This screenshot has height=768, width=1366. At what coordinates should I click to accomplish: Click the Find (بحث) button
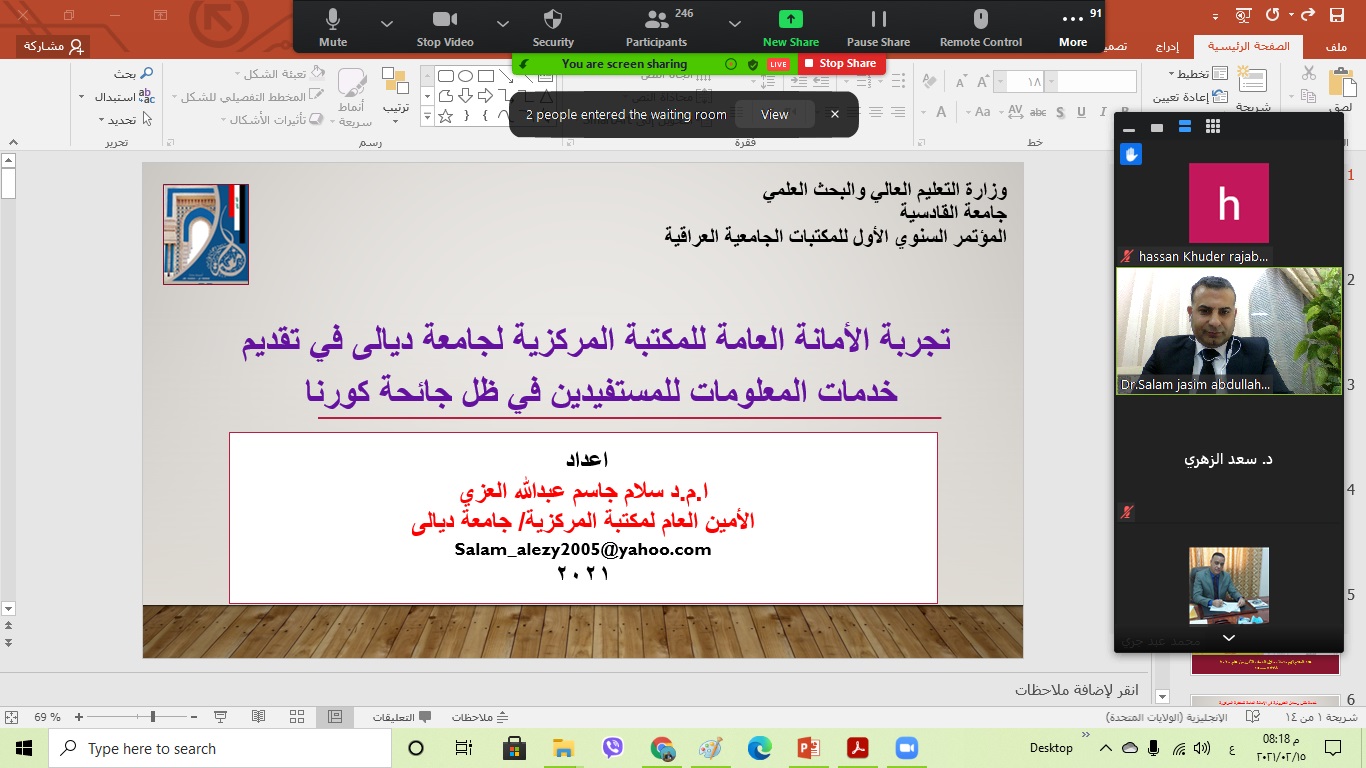(x=133, y=74)
